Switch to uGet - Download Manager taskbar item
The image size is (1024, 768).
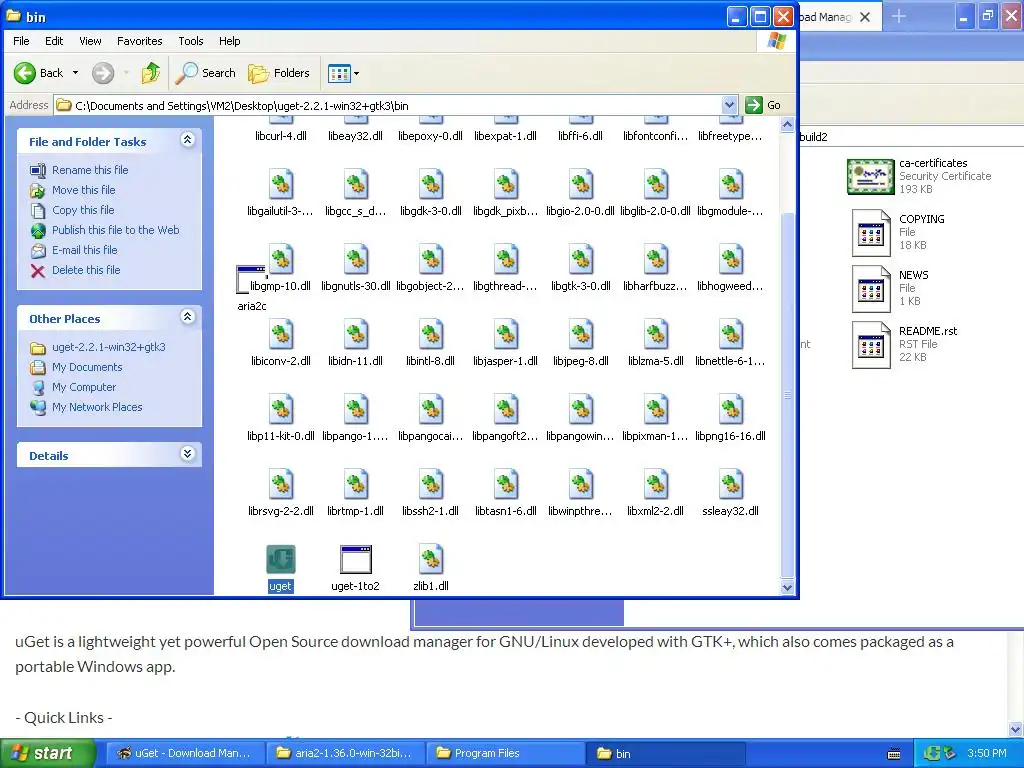pyautogui.click(x=185, y=754)
